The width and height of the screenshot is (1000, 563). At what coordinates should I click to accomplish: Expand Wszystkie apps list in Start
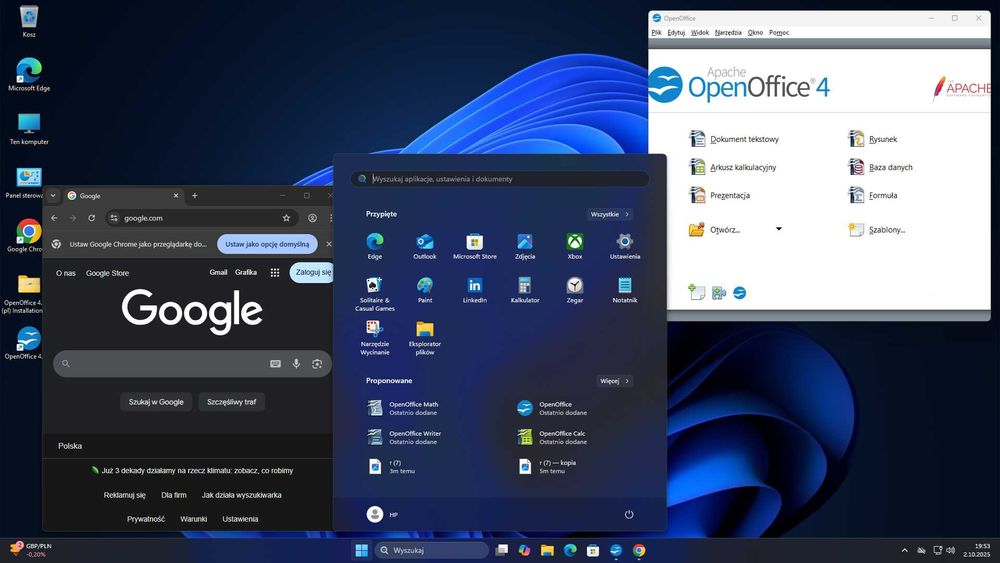coord(610,214)
